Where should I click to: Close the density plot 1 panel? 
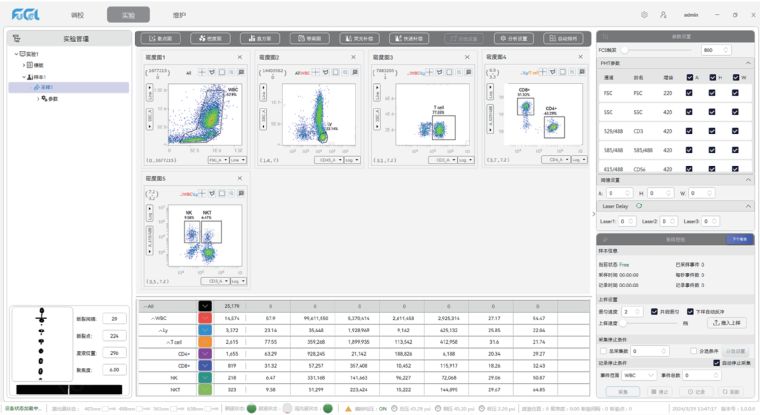tap(240, 57)
